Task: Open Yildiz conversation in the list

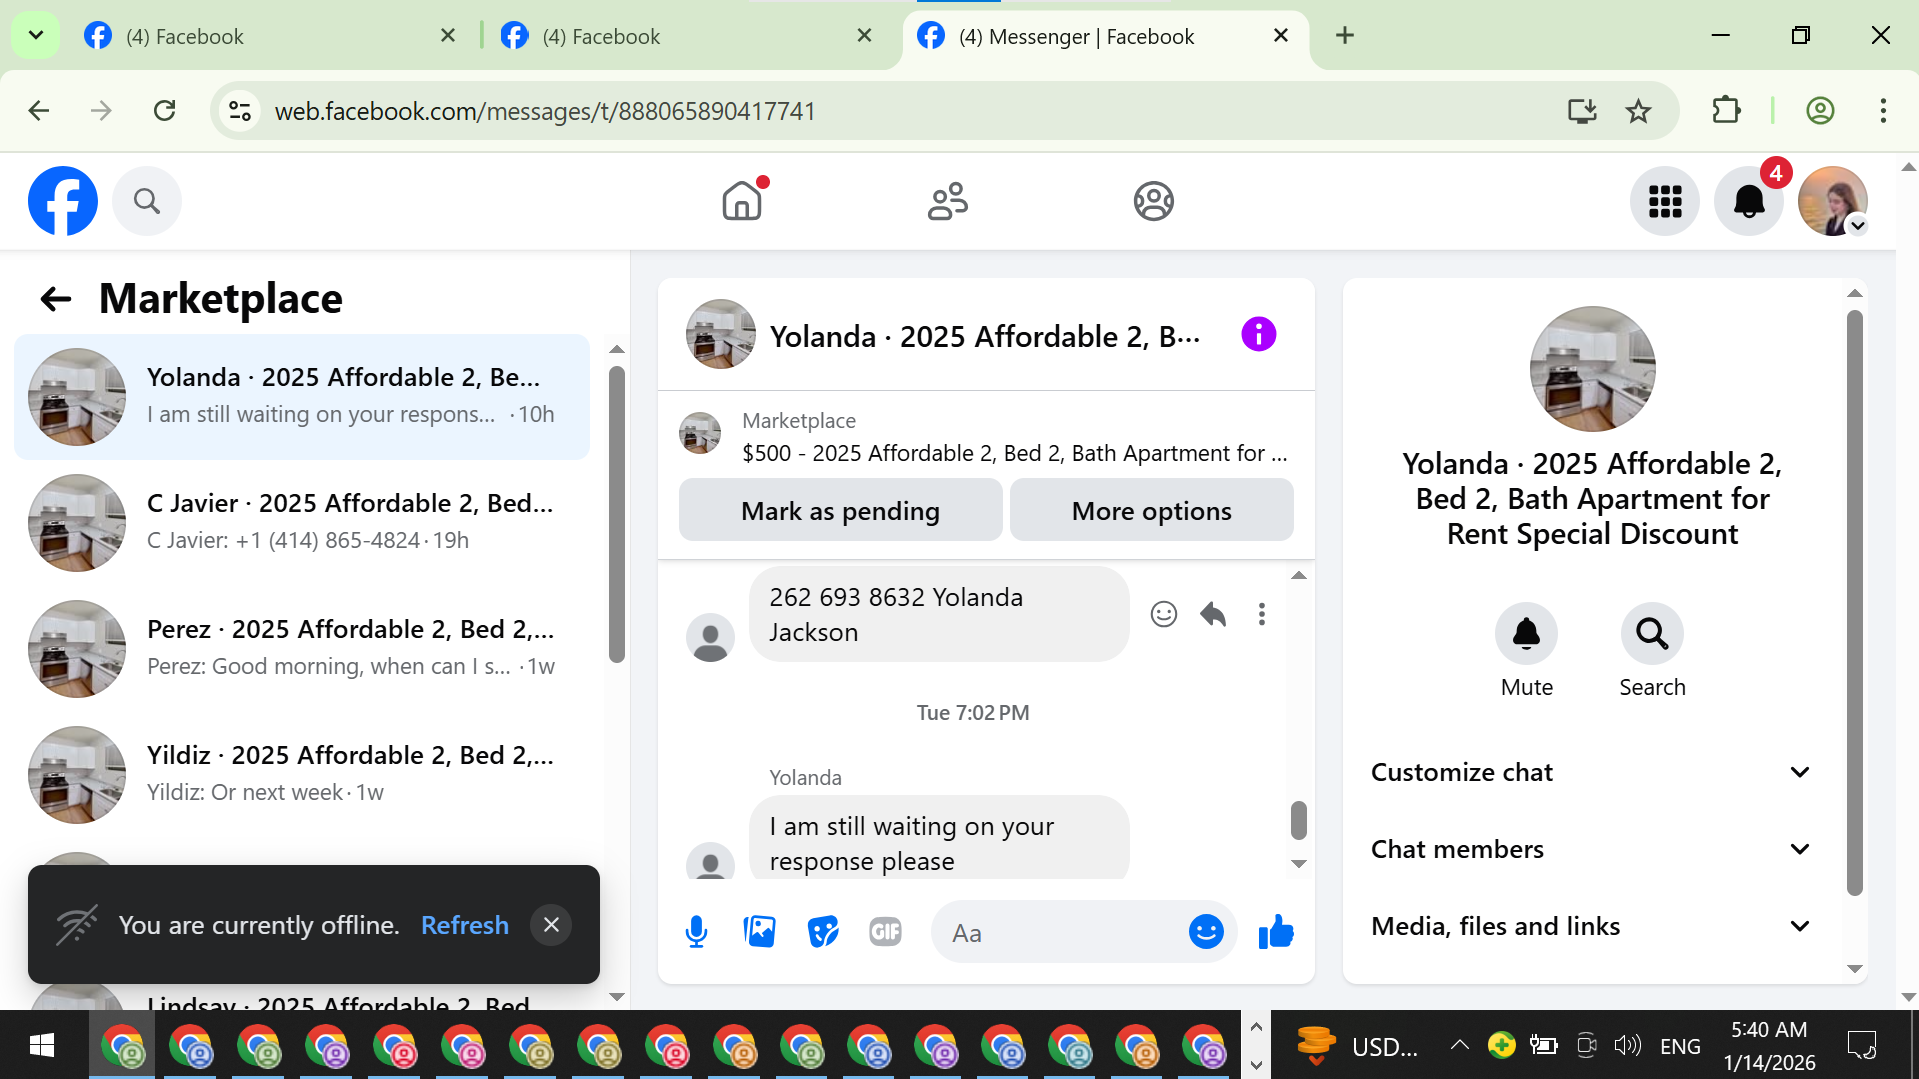Action: [302, 775]
